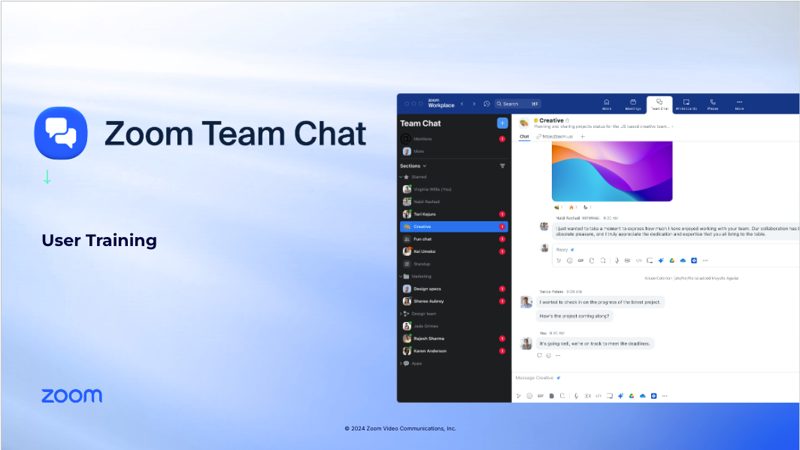The height and width of the screenshot is (450, 800).
Task: Open the Jada Grimes chat
Action: [x=454, y=326]
